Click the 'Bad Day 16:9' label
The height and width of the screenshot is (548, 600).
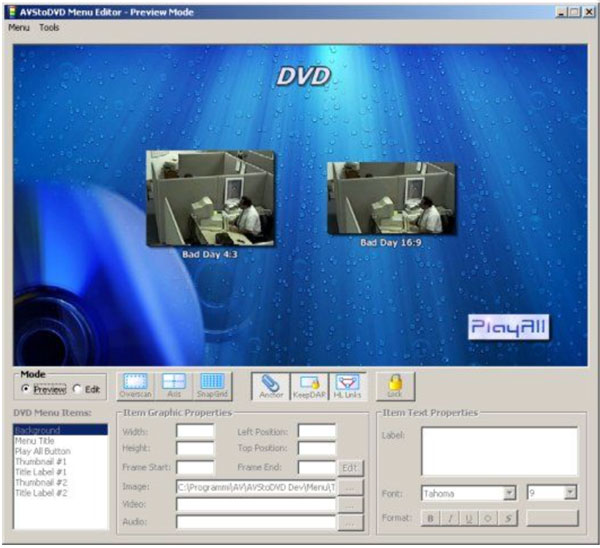[x=391, y=243]
